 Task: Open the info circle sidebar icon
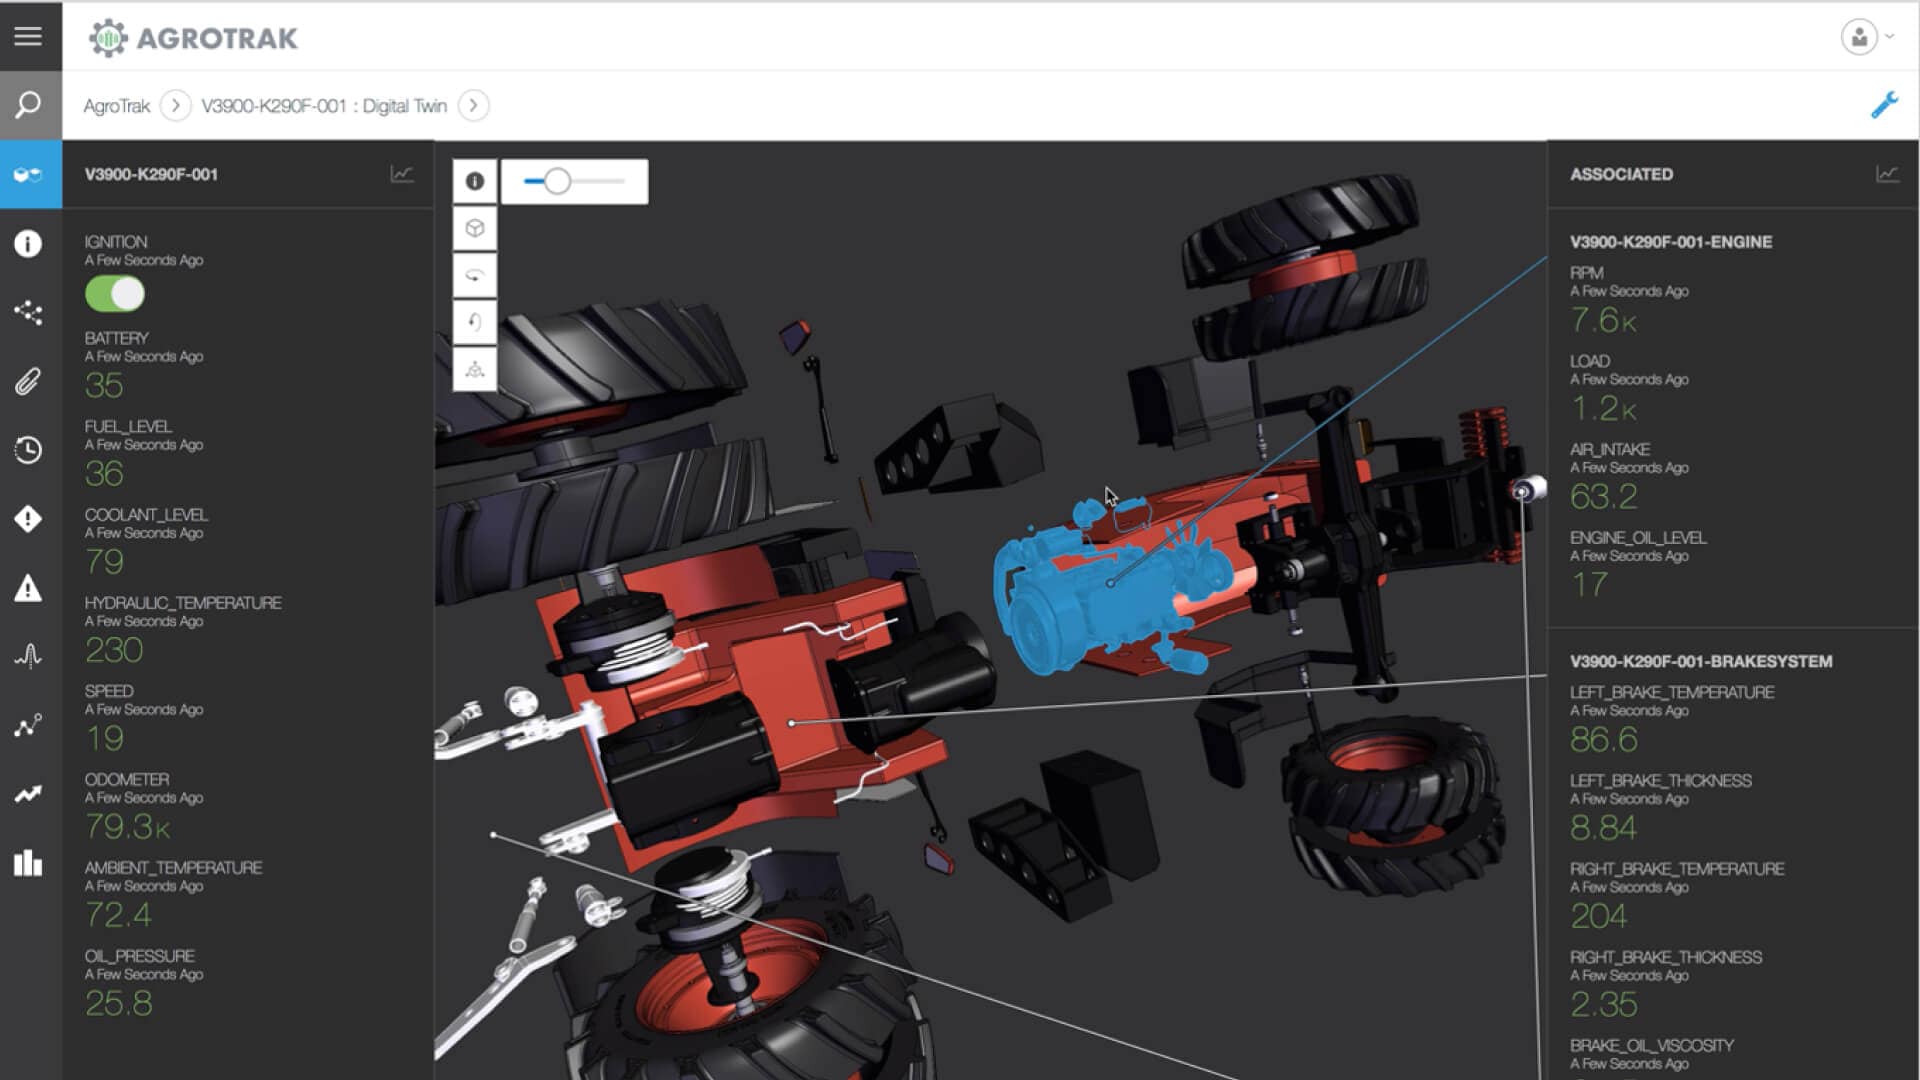pyautogui.click(x=28, y=243)
